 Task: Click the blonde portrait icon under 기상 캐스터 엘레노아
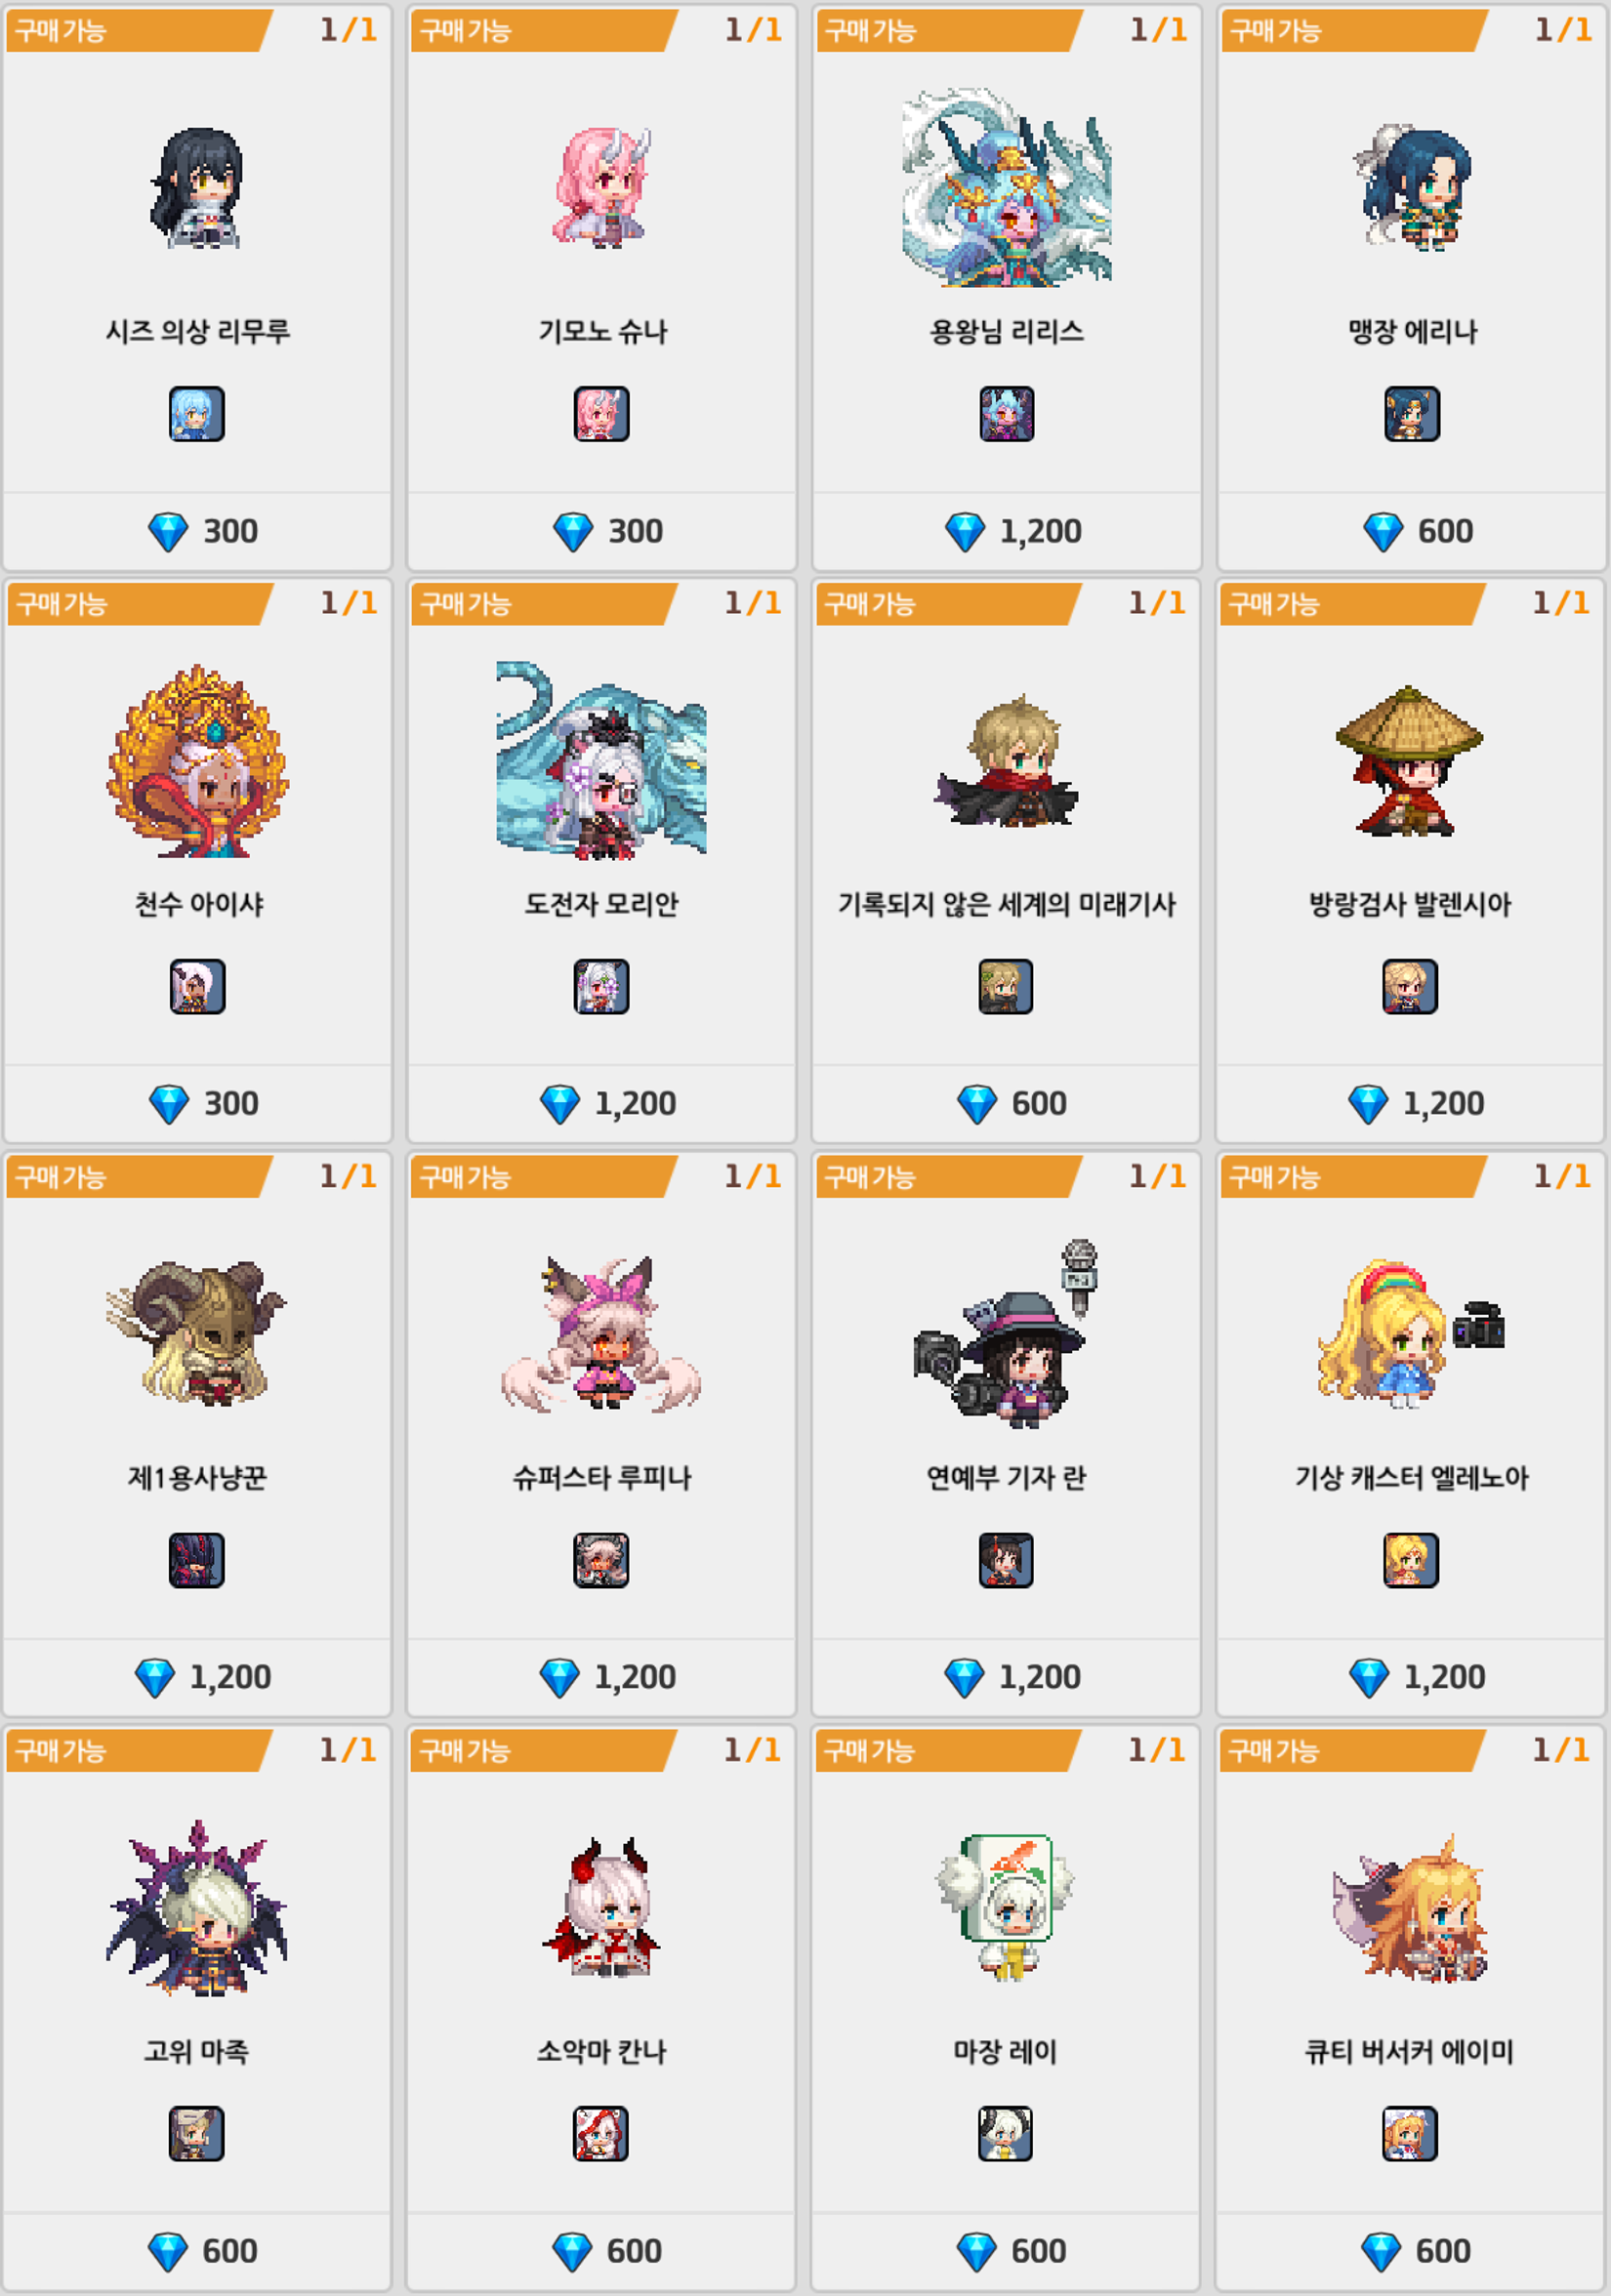(x=1411, y=1560)
